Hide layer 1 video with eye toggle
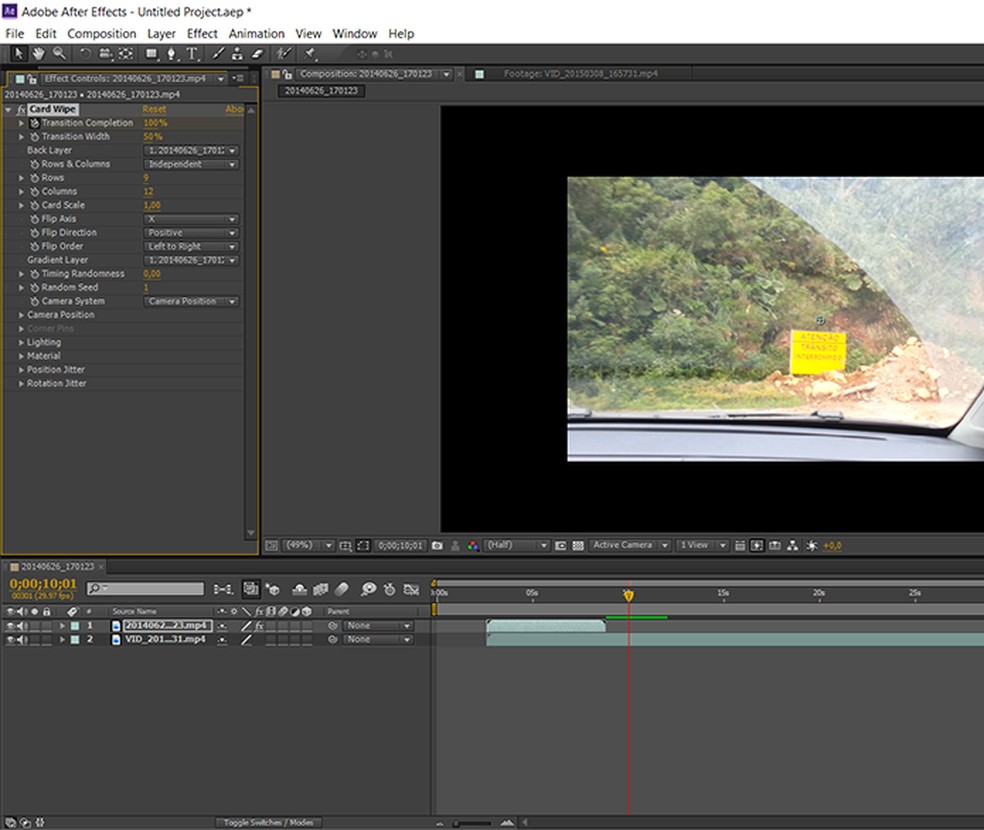This screenshot has width=984, height=830. pyautogui.click(x=11, y=626)
